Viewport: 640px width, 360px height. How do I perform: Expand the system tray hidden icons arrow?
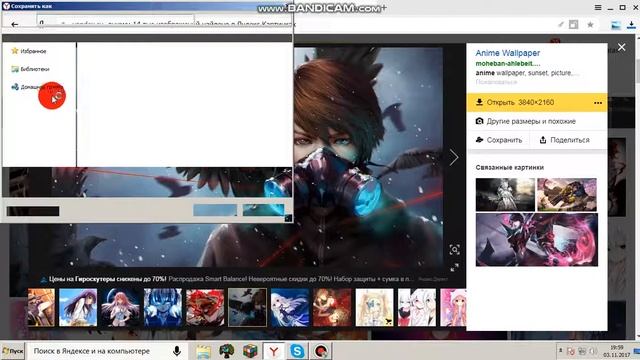tap(560, 351)
